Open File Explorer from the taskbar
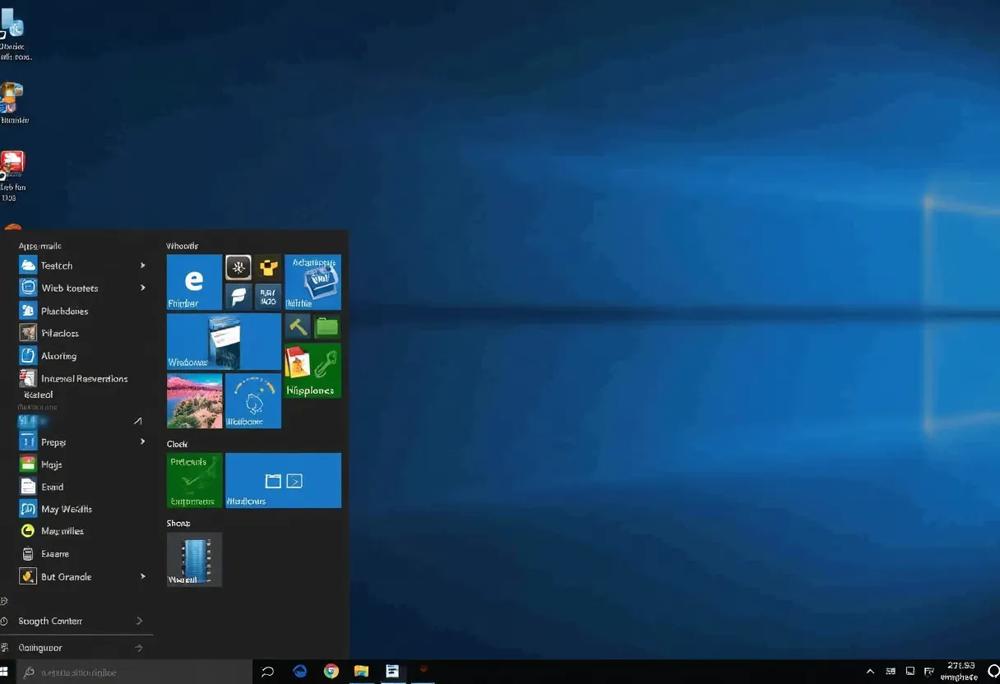1000x684 pixels. 361,671
